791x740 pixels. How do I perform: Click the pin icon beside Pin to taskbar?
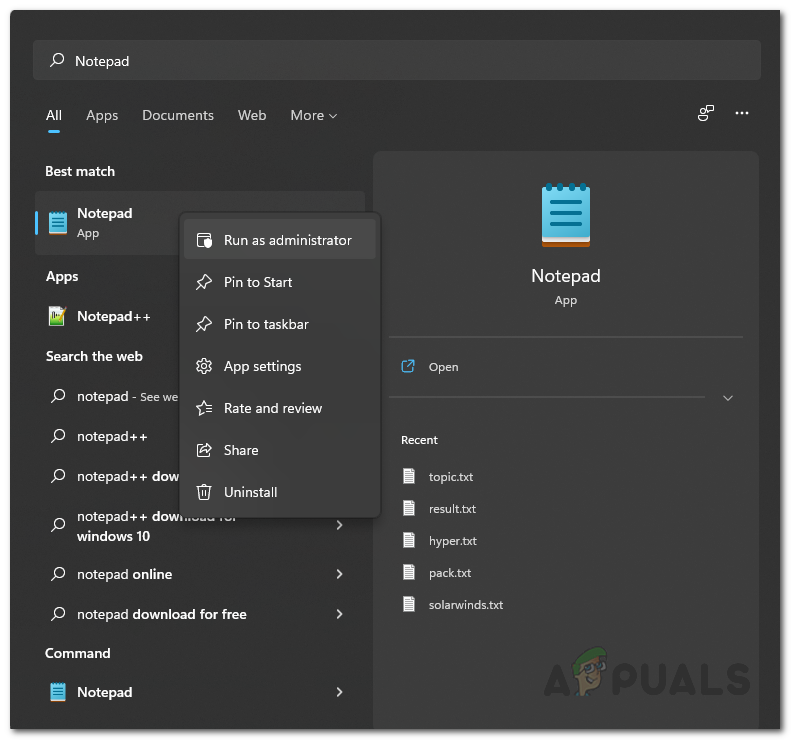pos(204,324)
